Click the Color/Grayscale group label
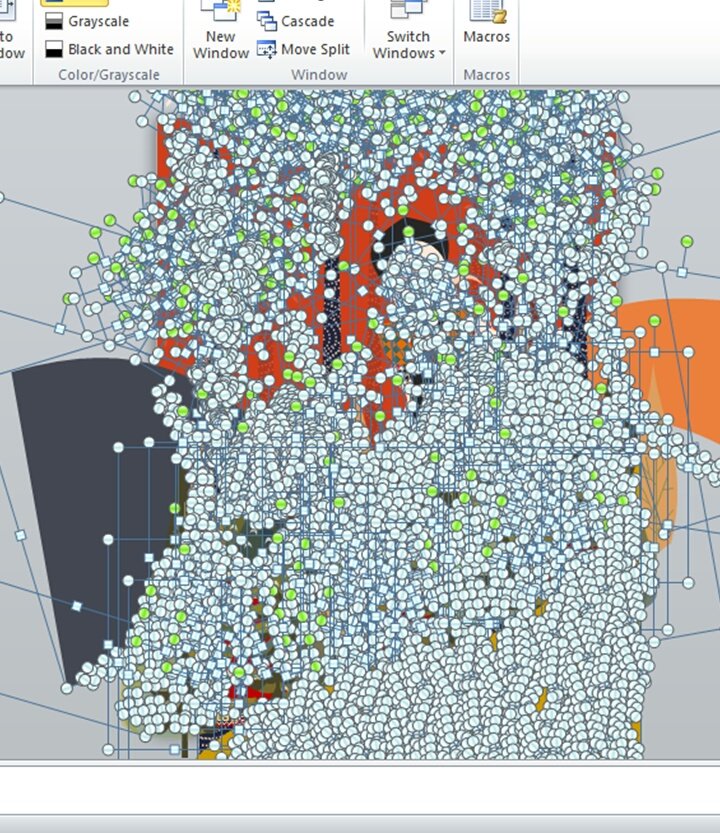This screenshot has width=720, height=833. point(109,75)
